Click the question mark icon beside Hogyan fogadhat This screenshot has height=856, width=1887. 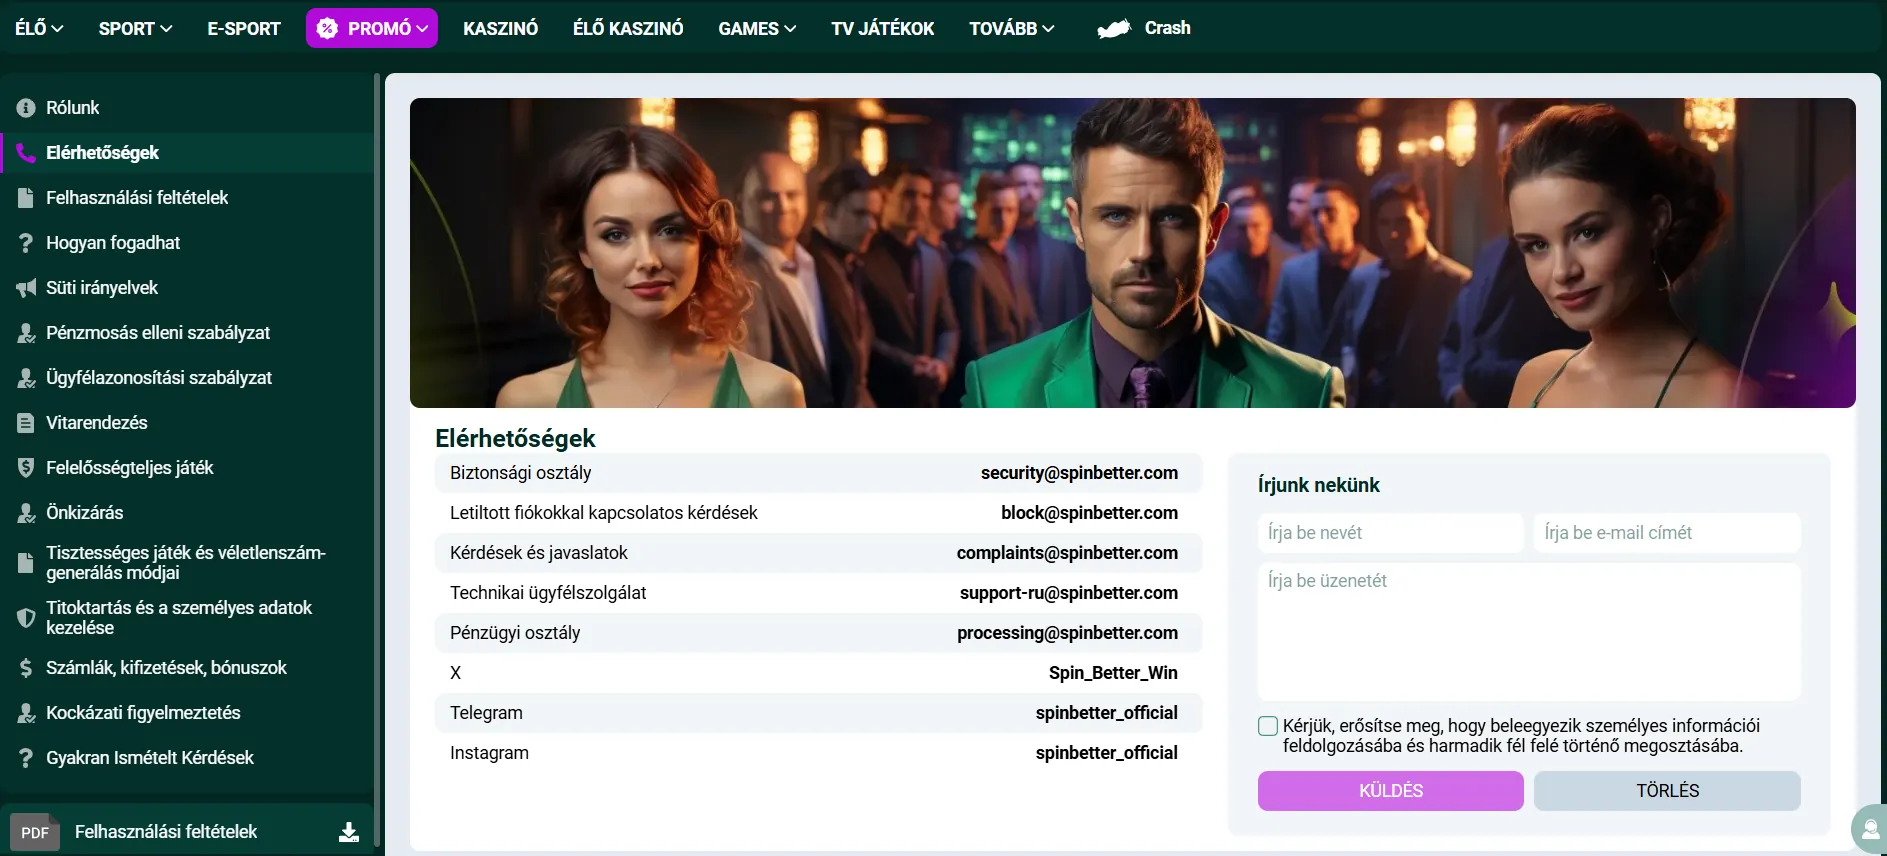coord(26,243)
